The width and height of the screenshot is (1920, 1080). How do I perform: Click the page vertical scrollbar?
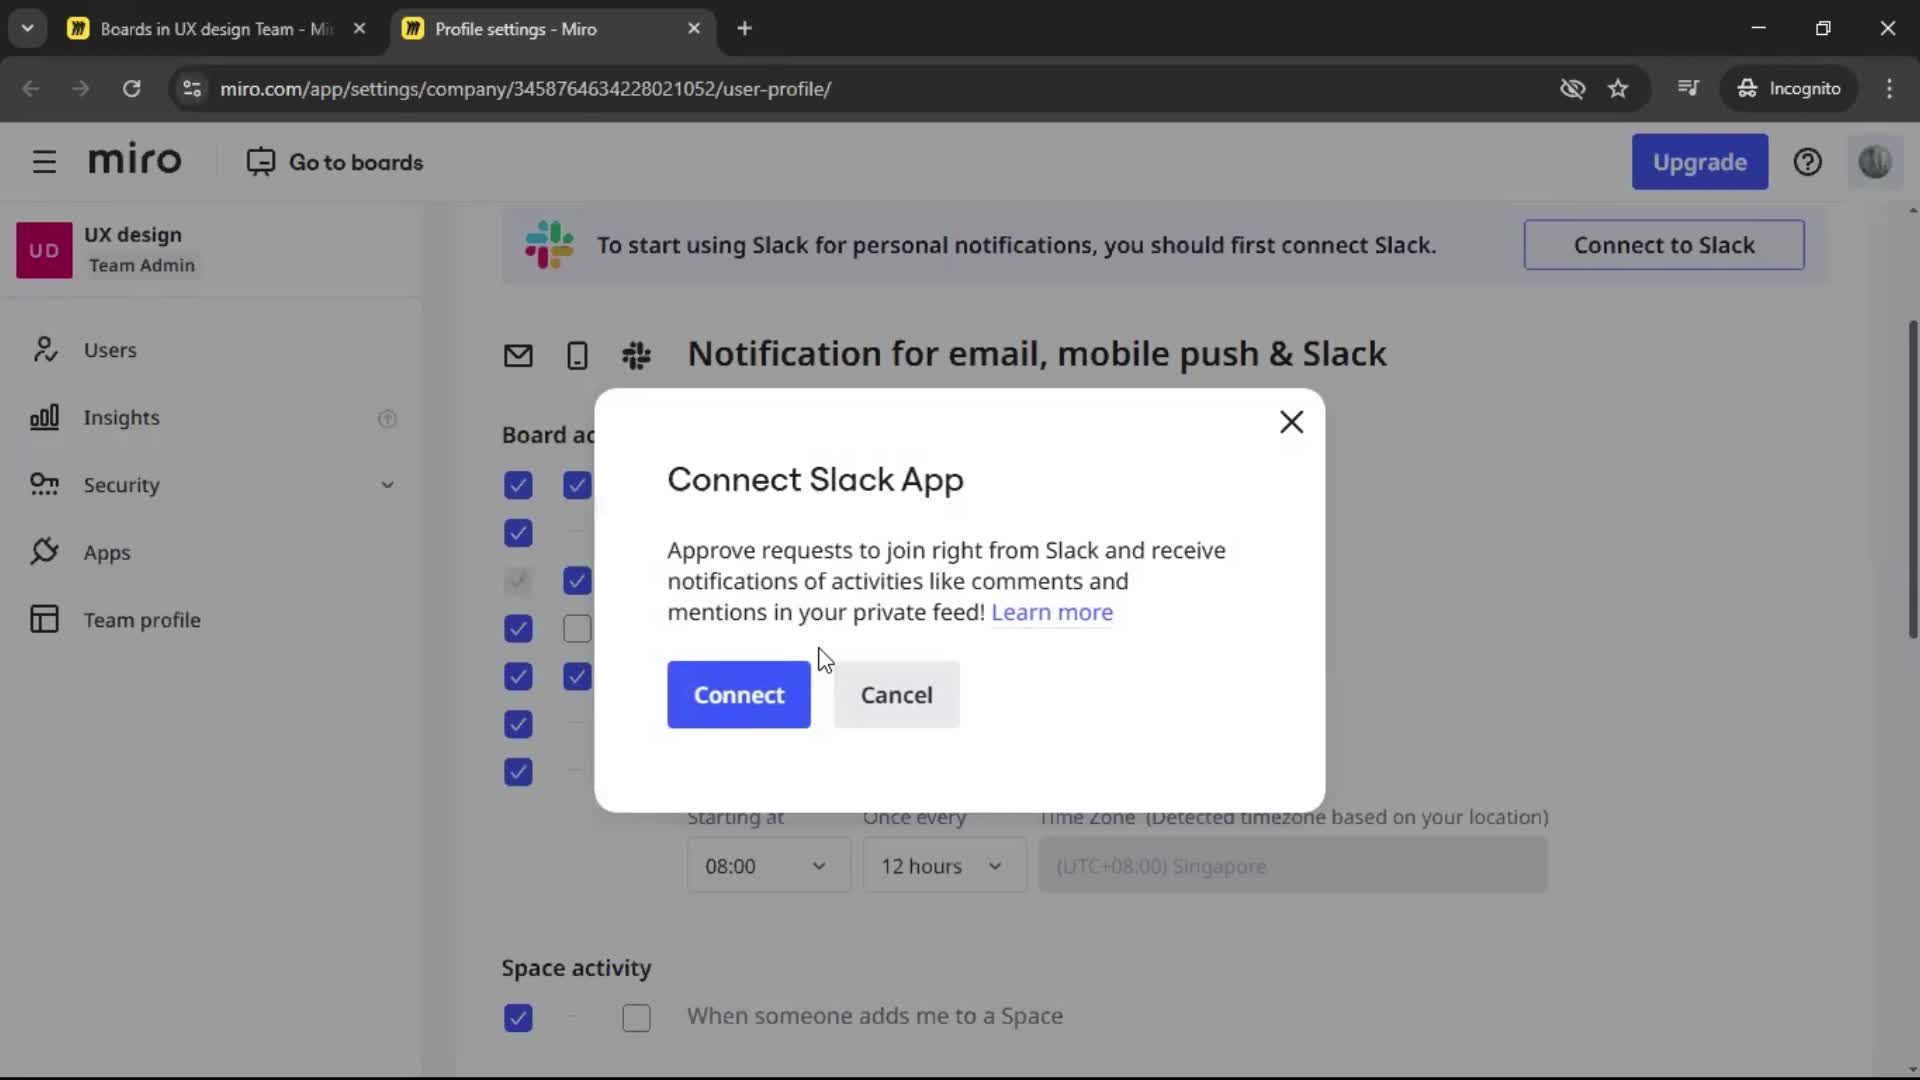point(1912,480)
